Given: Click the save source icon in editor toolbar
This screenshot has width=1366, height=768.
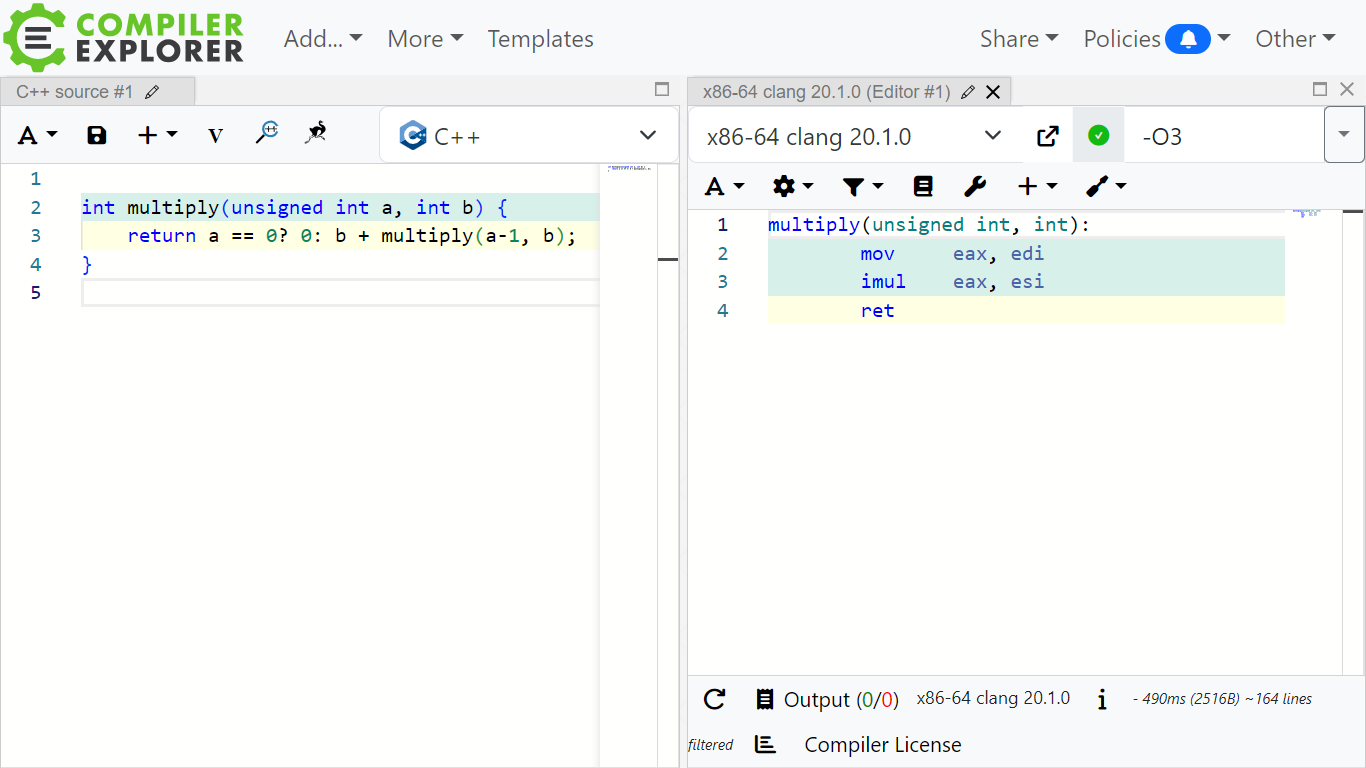Looking at the screenshot, I should [x=97, y=135].
